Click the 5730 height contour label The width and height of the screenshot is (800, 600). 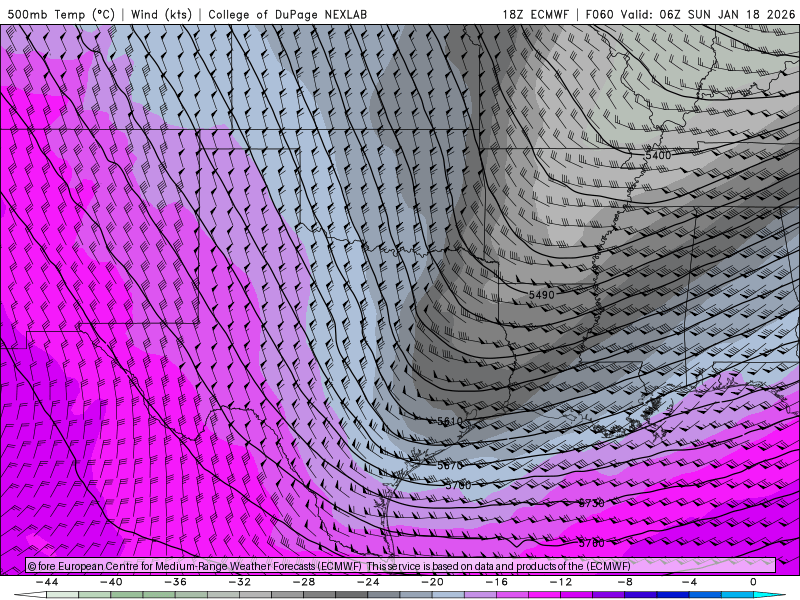(x=591, y=503)
